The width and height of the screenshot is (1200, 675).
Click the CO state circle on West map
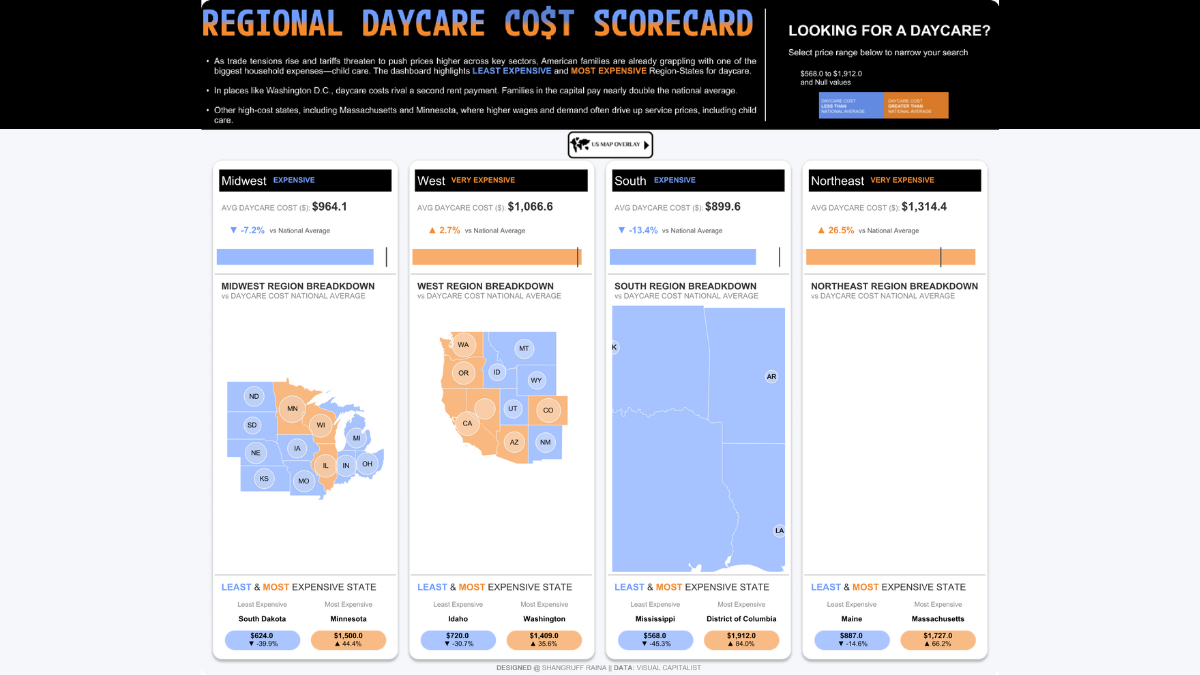(547, 410)
